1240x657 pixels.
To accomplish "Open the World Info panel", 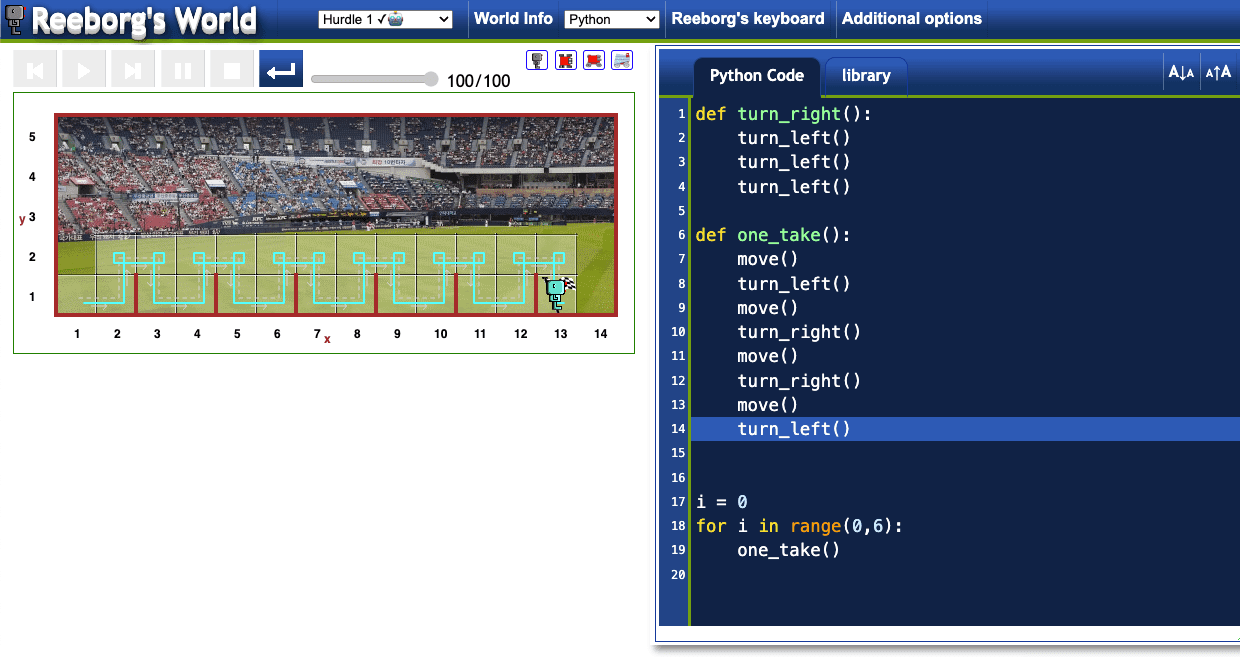I will pyautogui.click(x=513, y=19).
